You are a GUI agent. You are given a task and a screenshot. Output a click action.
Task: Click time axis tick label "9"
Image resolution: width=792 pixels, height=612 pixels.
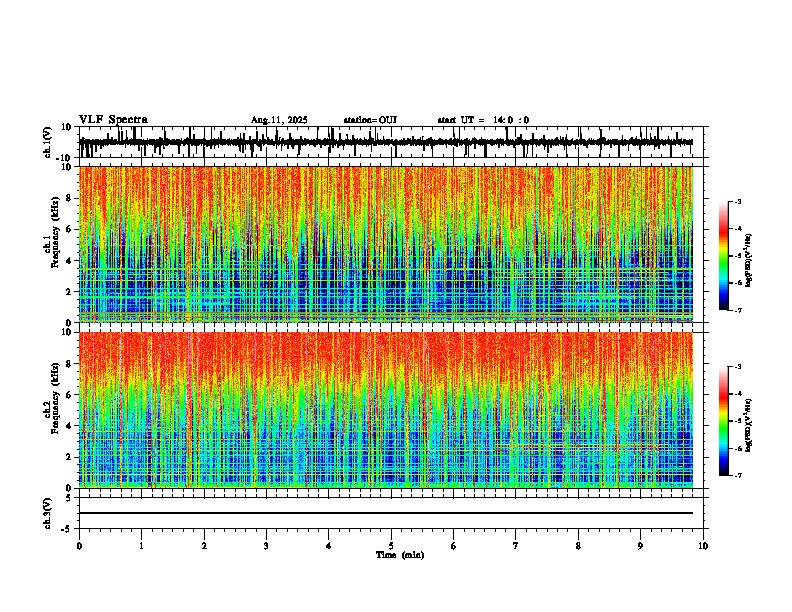[640, 546]
